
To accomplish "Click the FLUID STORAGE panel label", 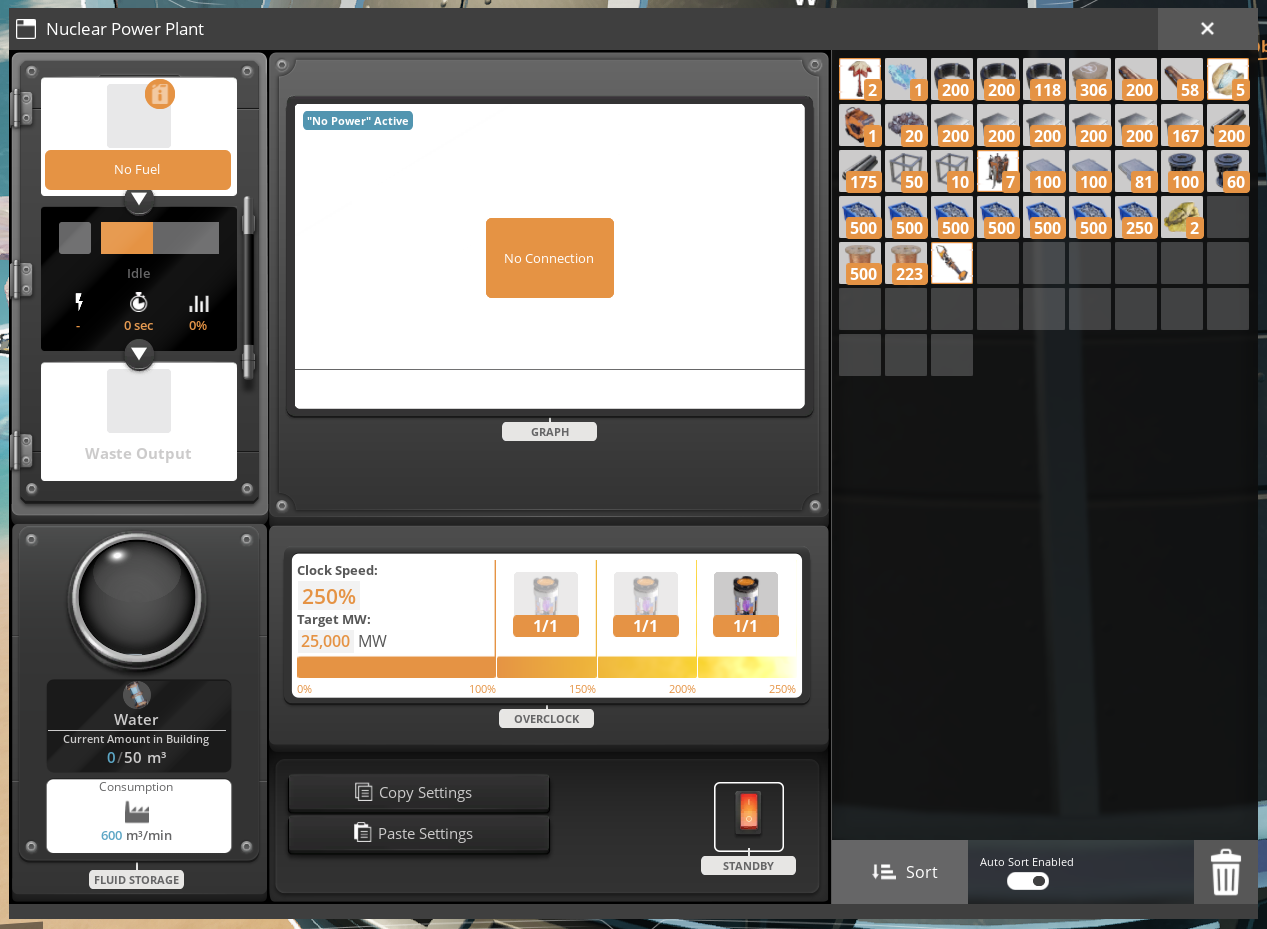I will coord(137,880).
